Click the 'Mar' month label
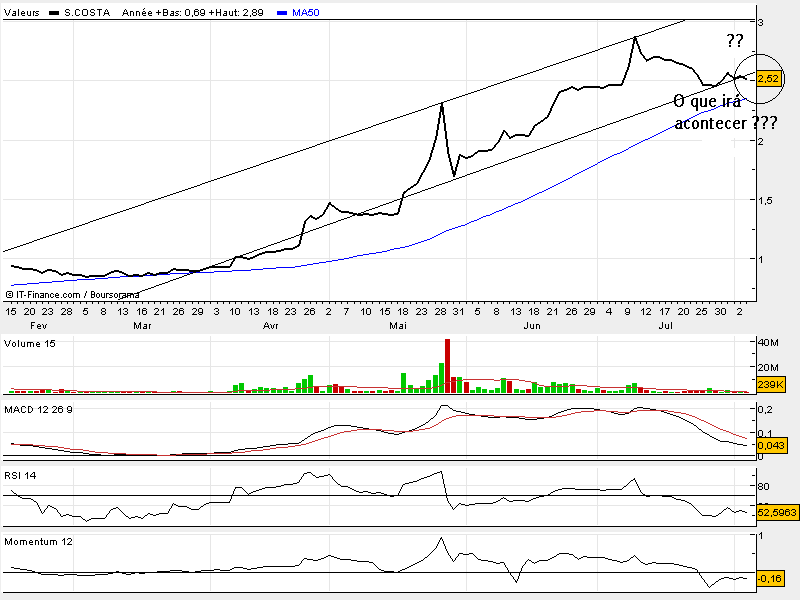Viewport: 800px width, 600px height. (142, 326)
